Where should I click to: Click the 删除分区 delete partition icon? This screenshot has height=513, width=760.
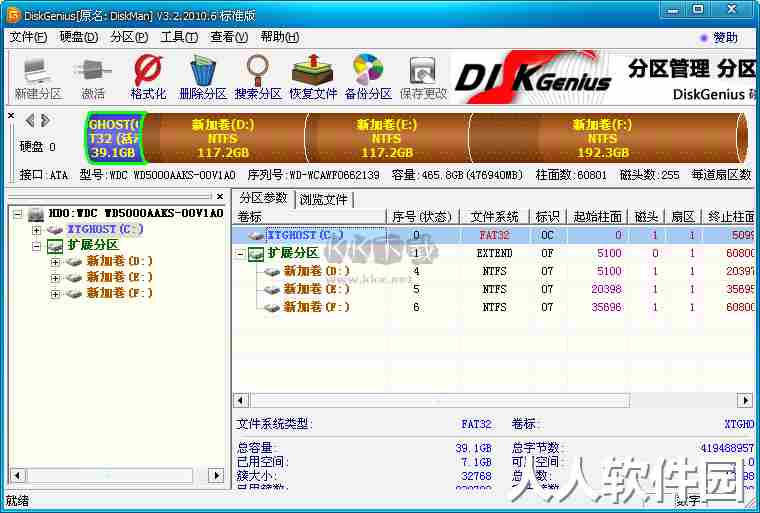[203, 78]
